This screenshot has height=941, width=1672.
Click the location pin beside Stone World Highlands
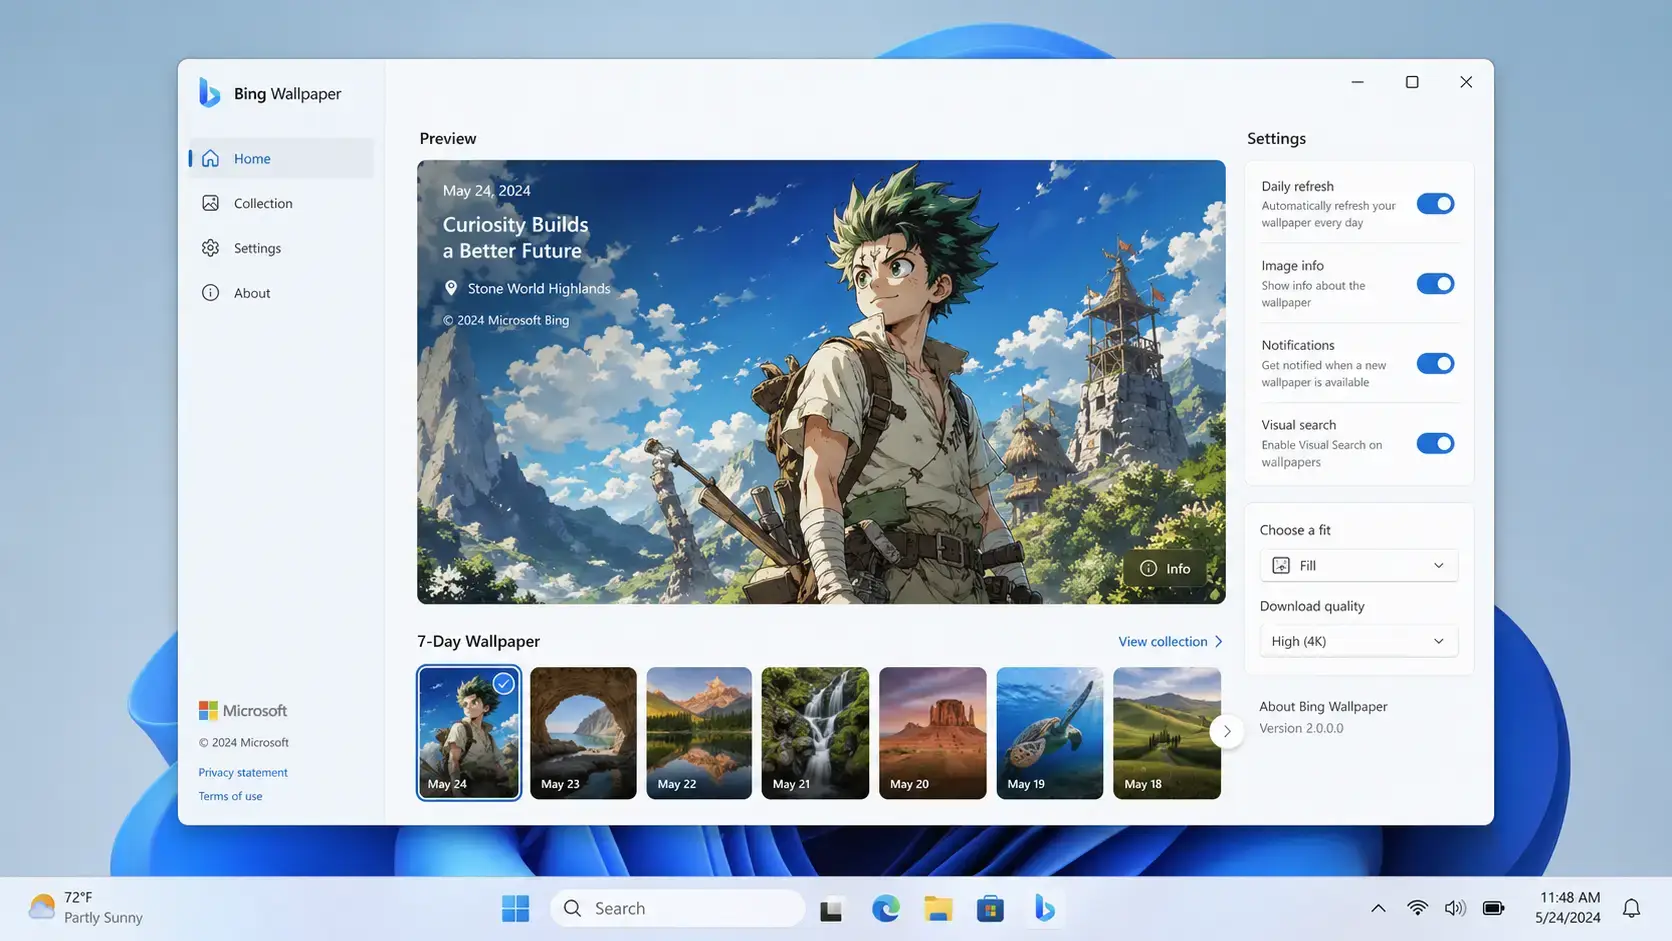click(x=451, y=288)
